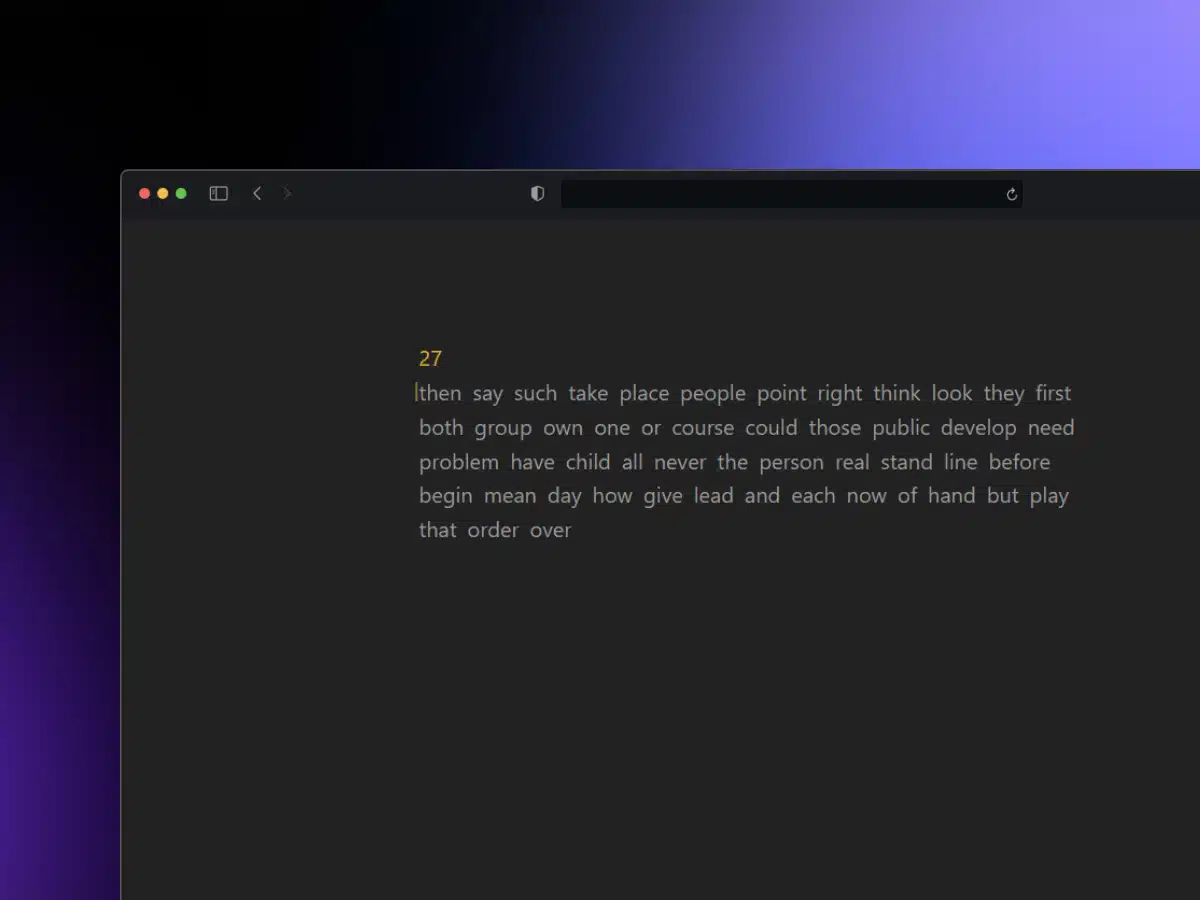Click on the word "child"

pyautogui.click(x=588, y=463)
